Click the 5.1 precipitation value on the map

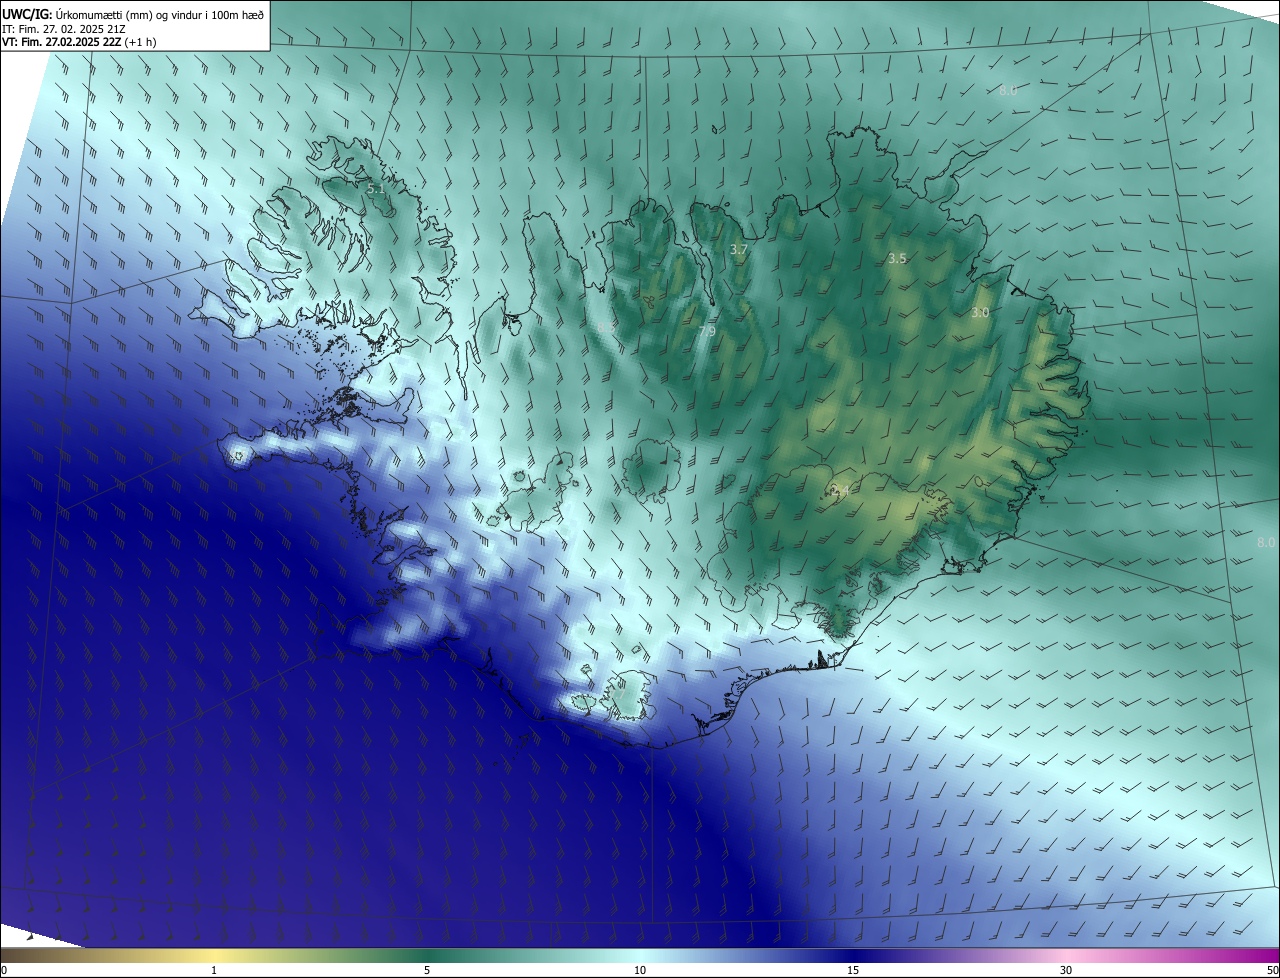click(x=376, y=188)
